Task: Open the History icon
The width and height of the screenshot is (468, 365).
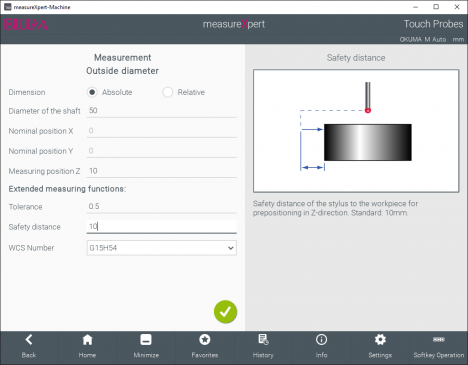Action: click(x=263, y=340)
